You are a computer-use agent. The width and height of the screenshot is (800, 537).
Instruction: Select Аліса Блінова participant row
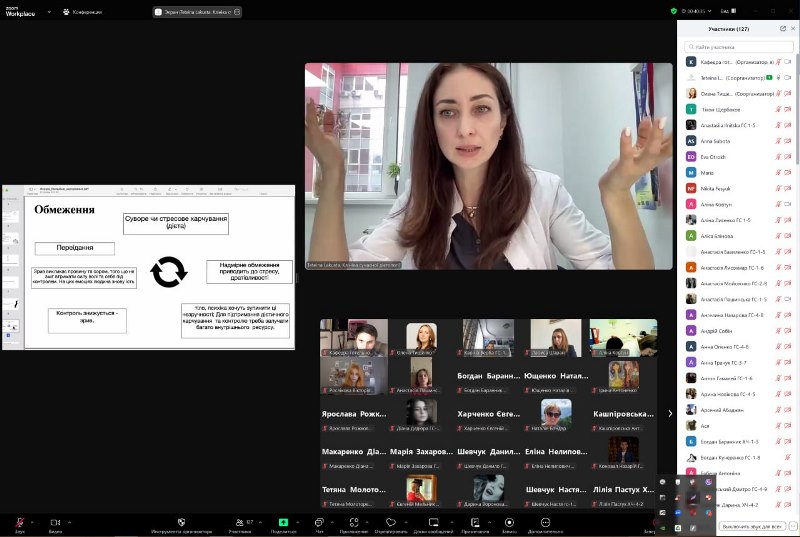pyautogui.click(x=738, y=236)
